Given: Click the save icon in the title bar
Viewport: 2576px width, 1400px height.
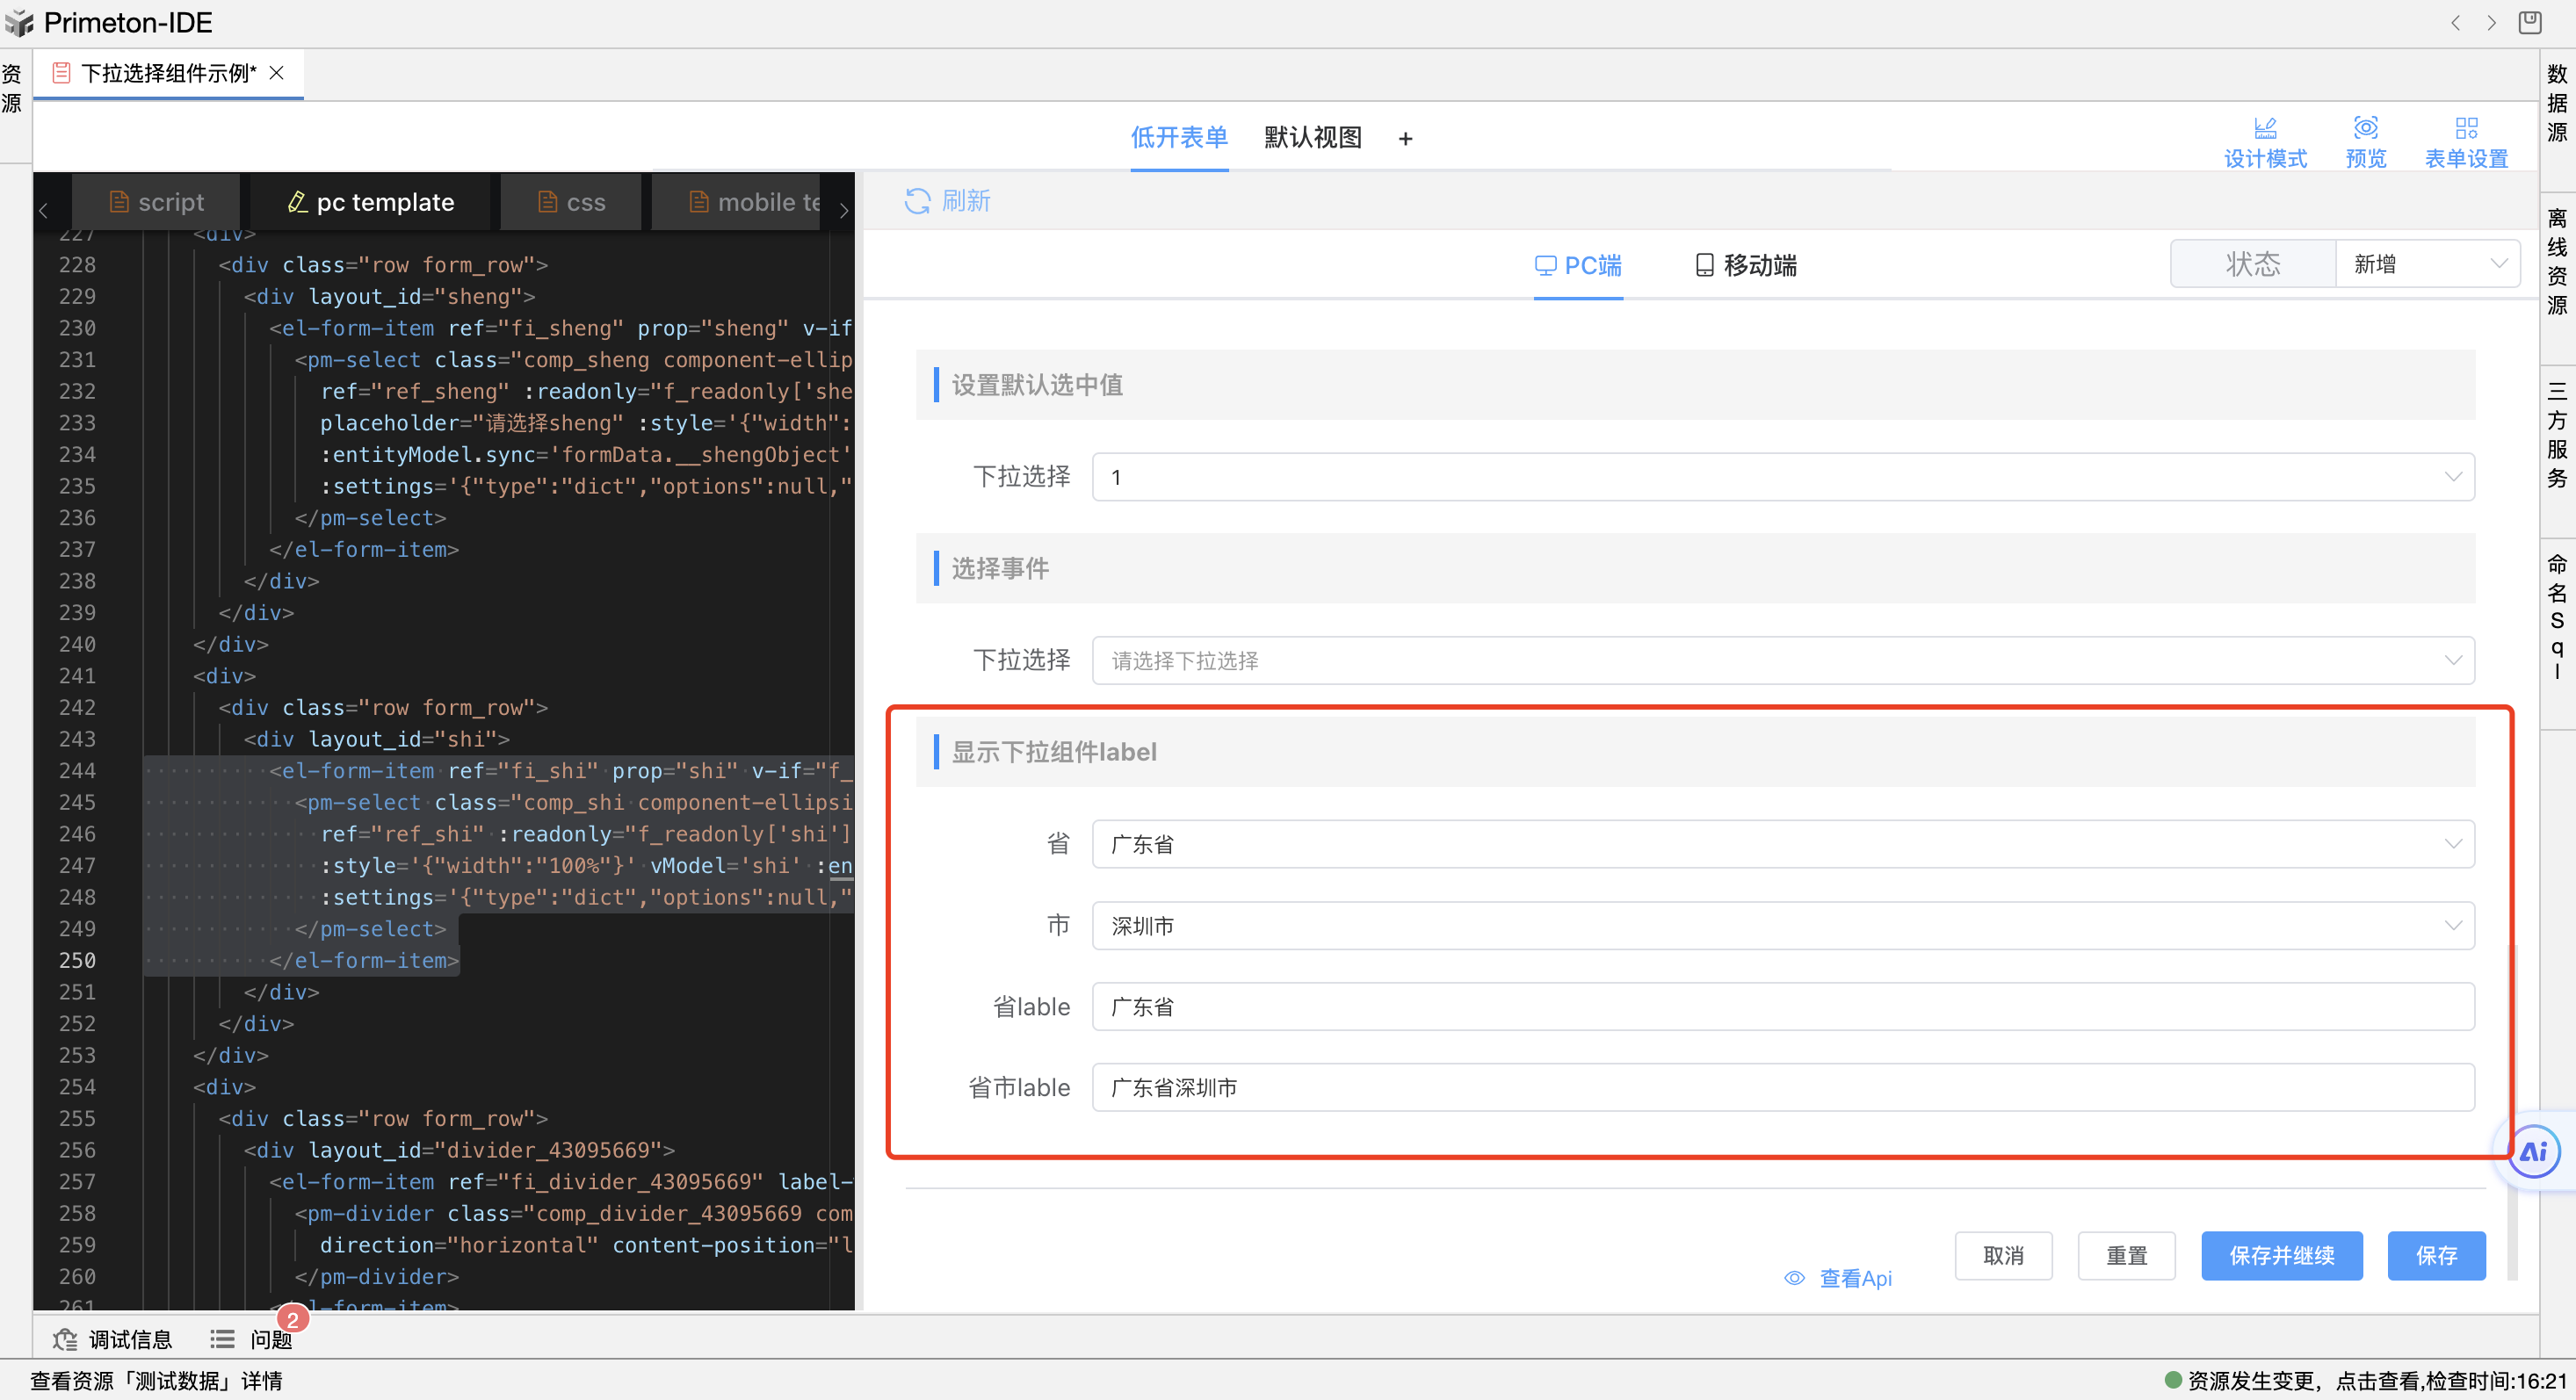Looking at the screenshot, I should coord(2529,22).
